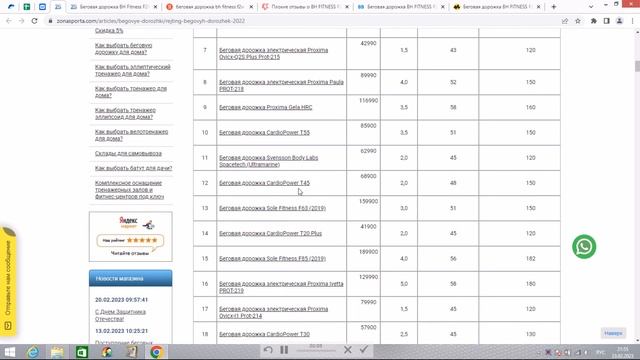Open Proxima Ivetta PROT-219 link
Viewport: 640px width, 360px height.
[281, 287]
